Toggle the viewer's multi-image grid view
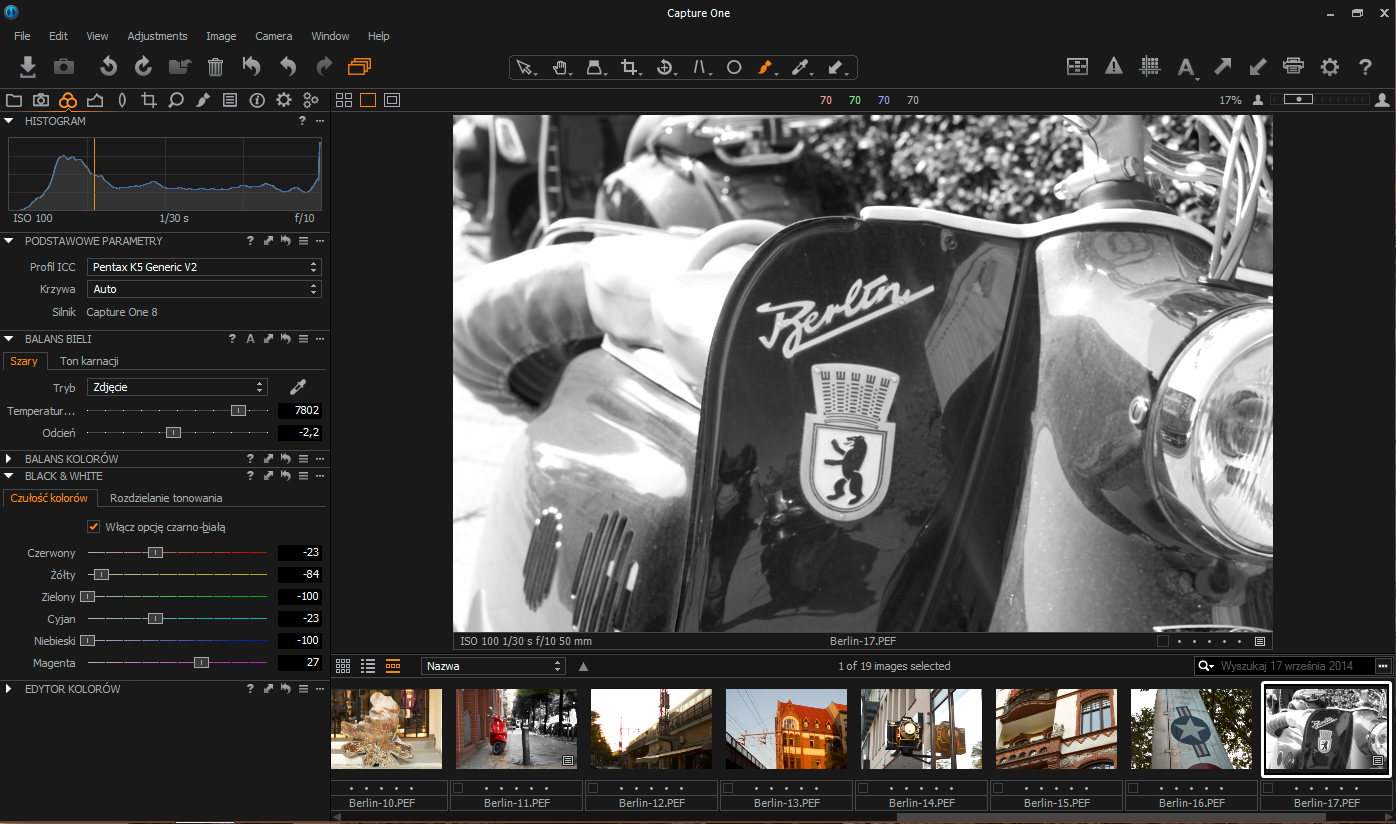1396x824 pixels. (344, 100)
